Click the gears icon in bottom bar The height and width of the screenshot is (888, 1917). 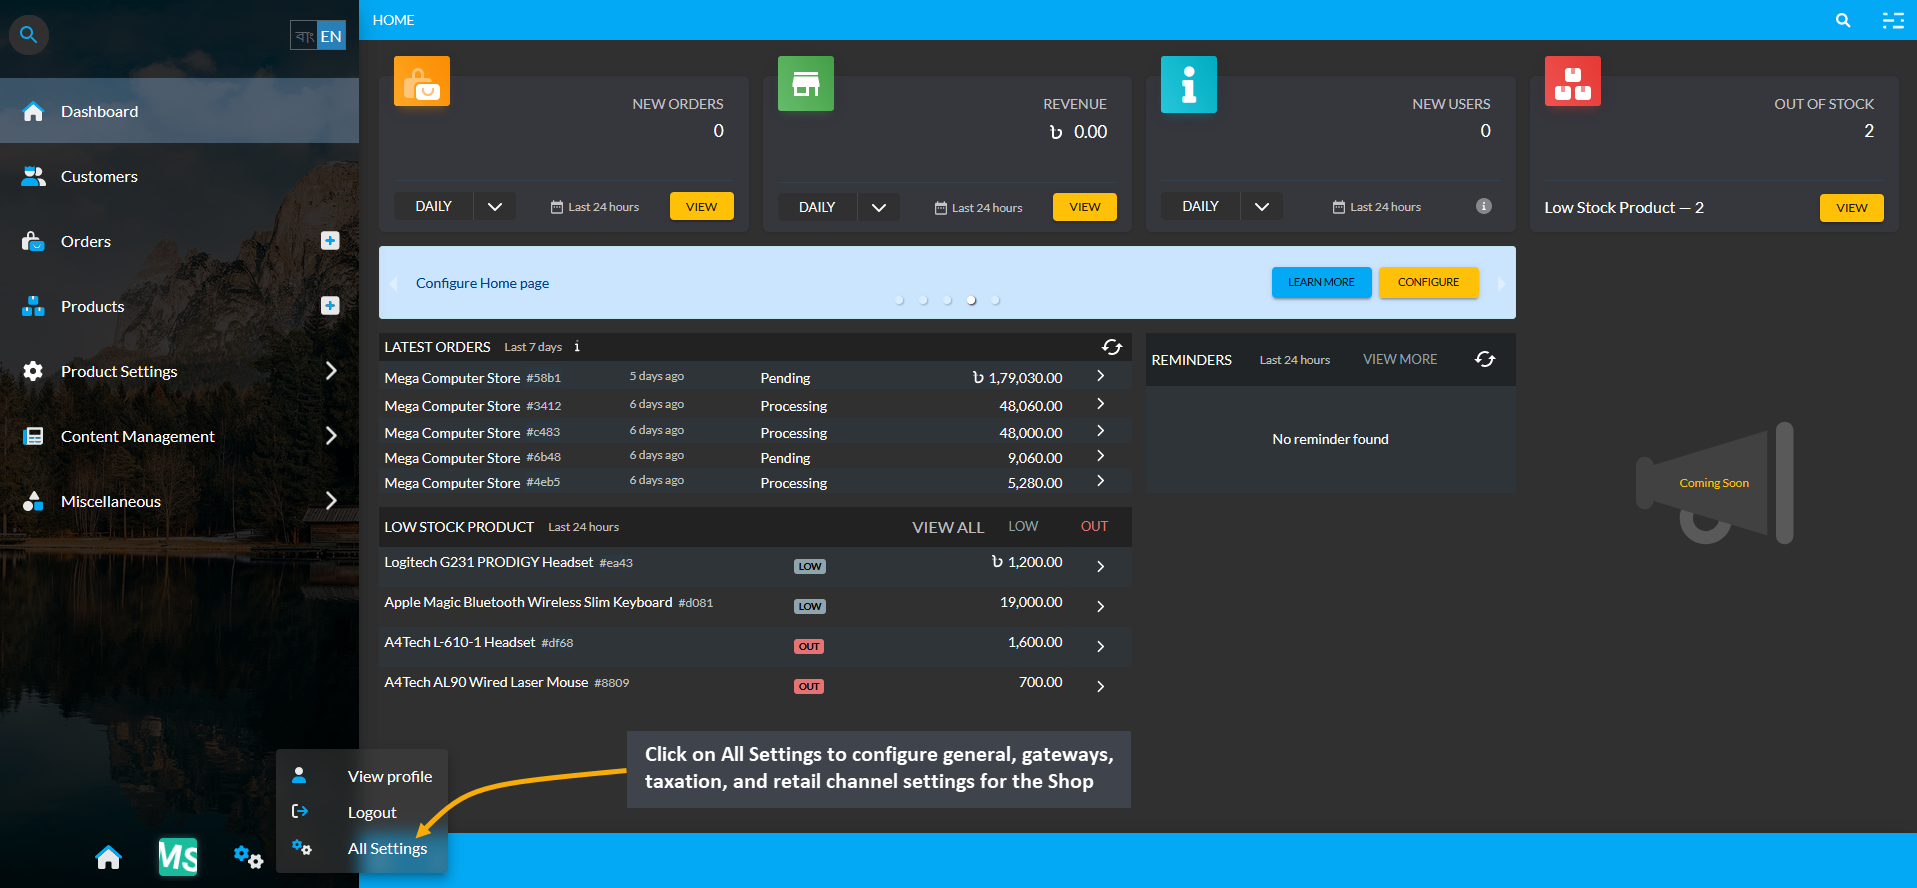(248, 857)
